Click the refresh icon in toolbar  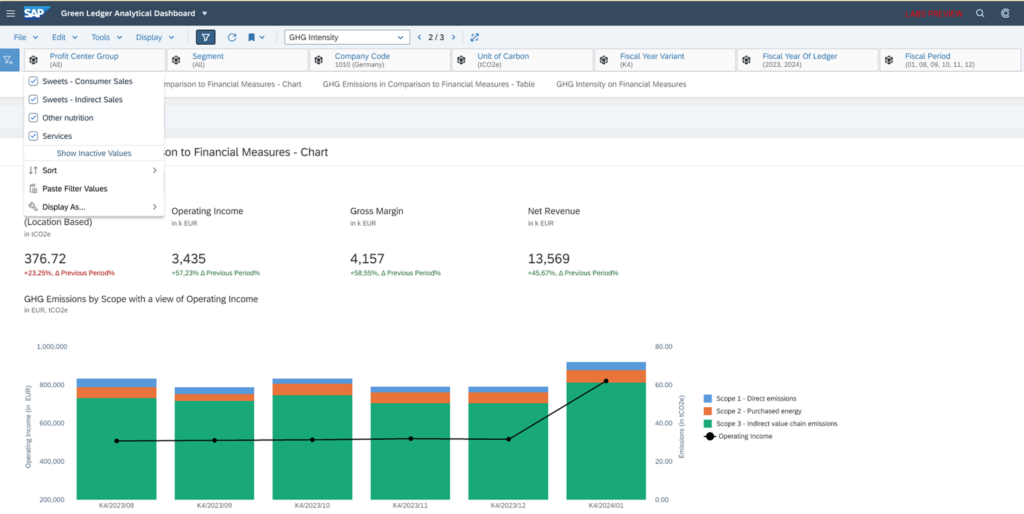click(231, 37)
